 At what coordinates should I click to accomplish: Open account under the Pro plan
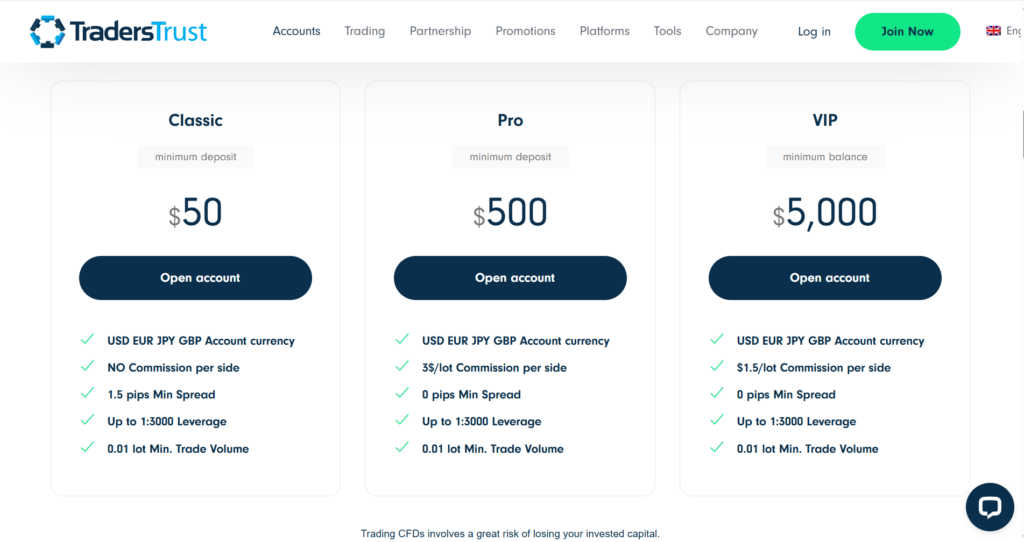click(510, 278)
